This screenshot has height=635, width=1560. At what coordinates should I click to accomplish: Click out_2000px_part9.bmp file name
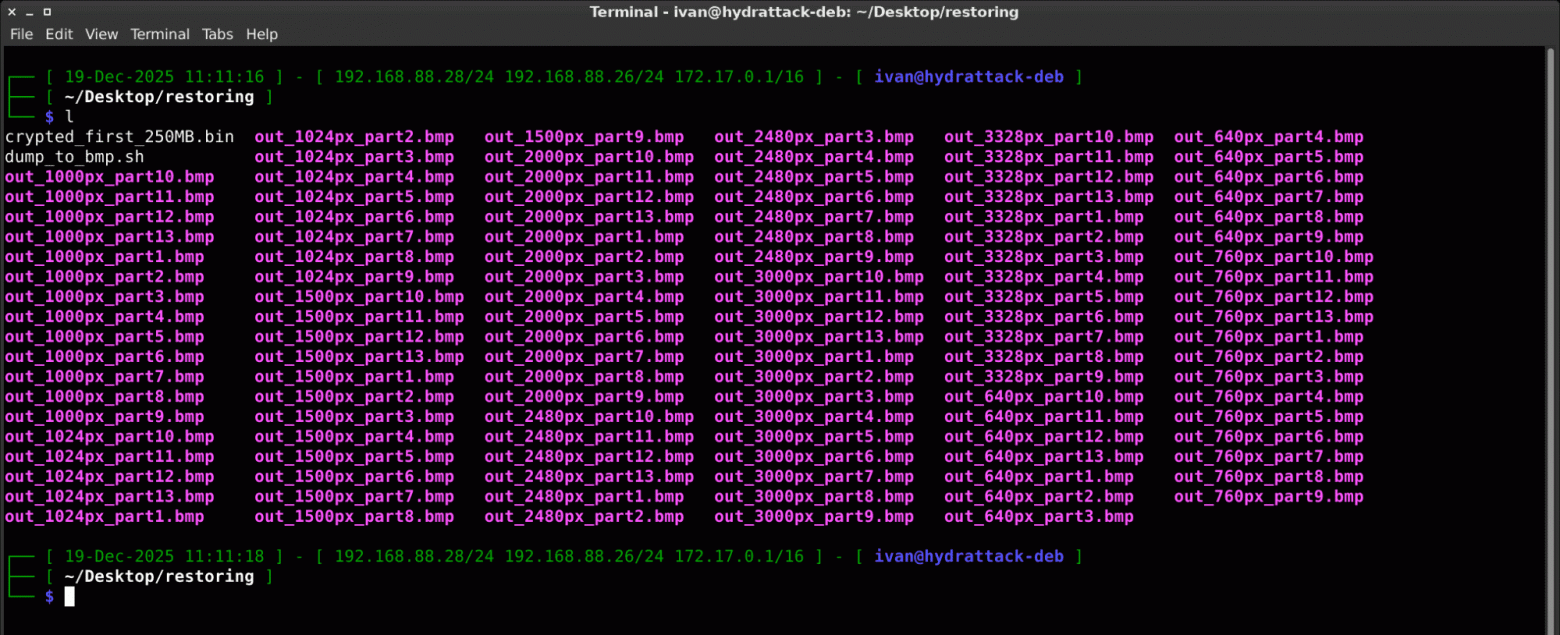(x=584, y=397)
